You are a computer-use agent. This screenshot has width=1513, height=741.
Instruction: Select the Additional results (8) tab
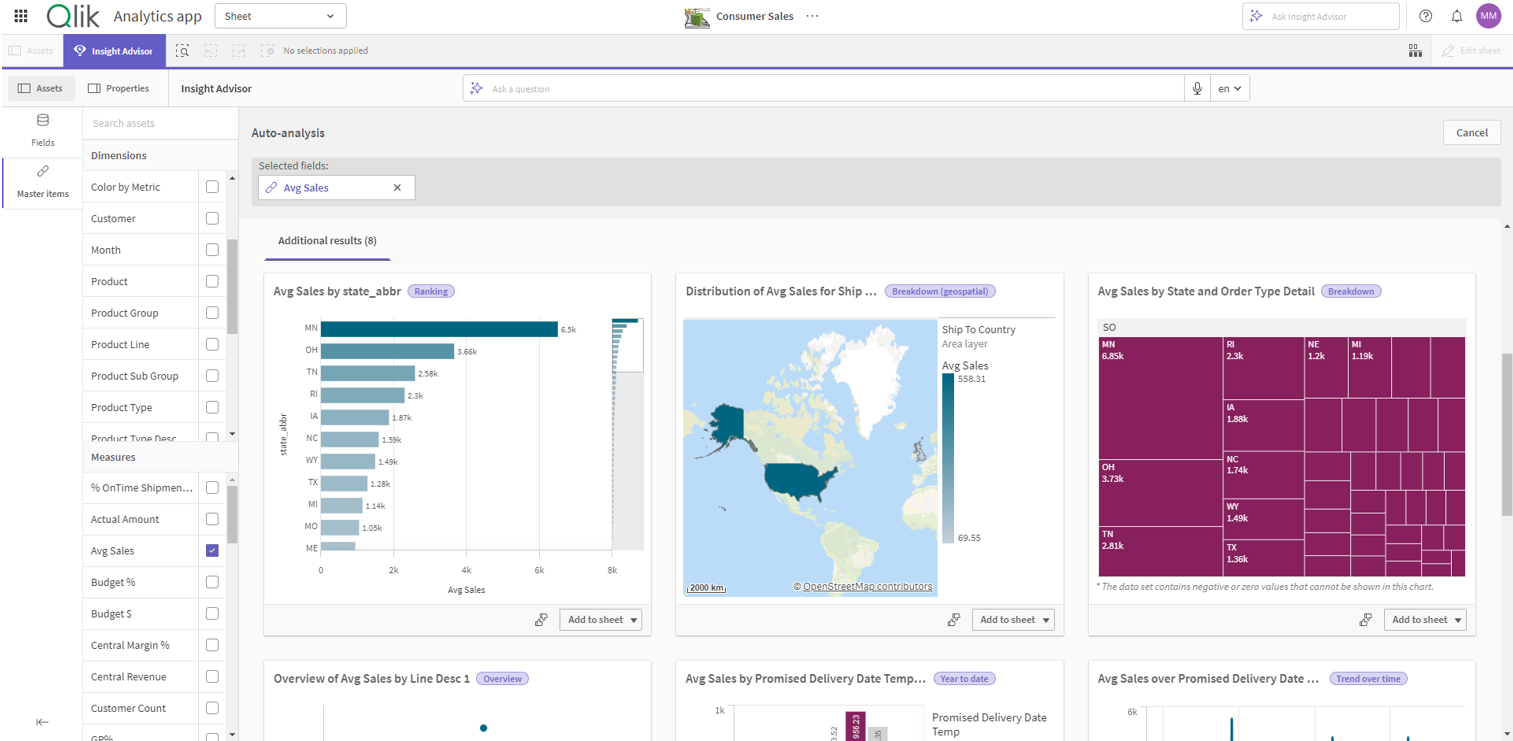point(327,241)
